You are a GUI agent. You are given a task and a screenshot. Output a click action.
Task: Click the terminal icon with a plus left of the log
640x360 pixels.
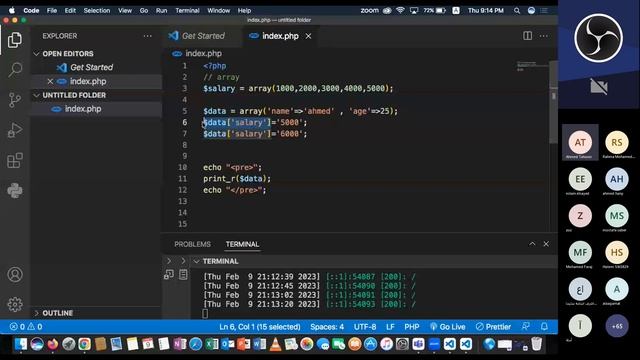pos(169,275)
